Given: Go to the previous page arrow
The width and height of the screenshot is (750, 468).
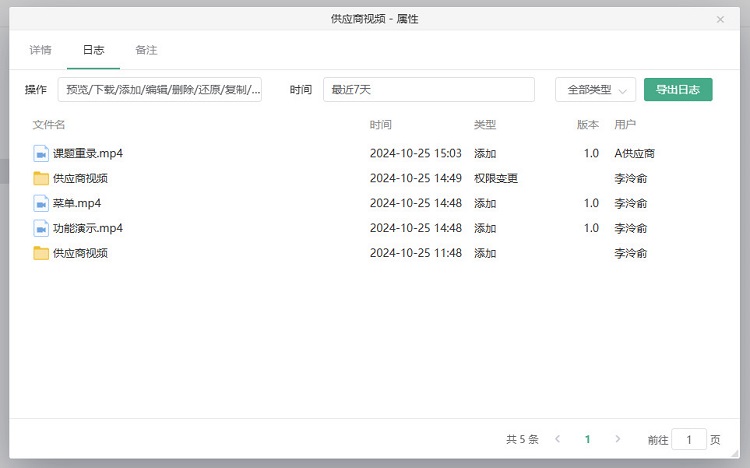Looking at the screenshot, I should 557,439.
